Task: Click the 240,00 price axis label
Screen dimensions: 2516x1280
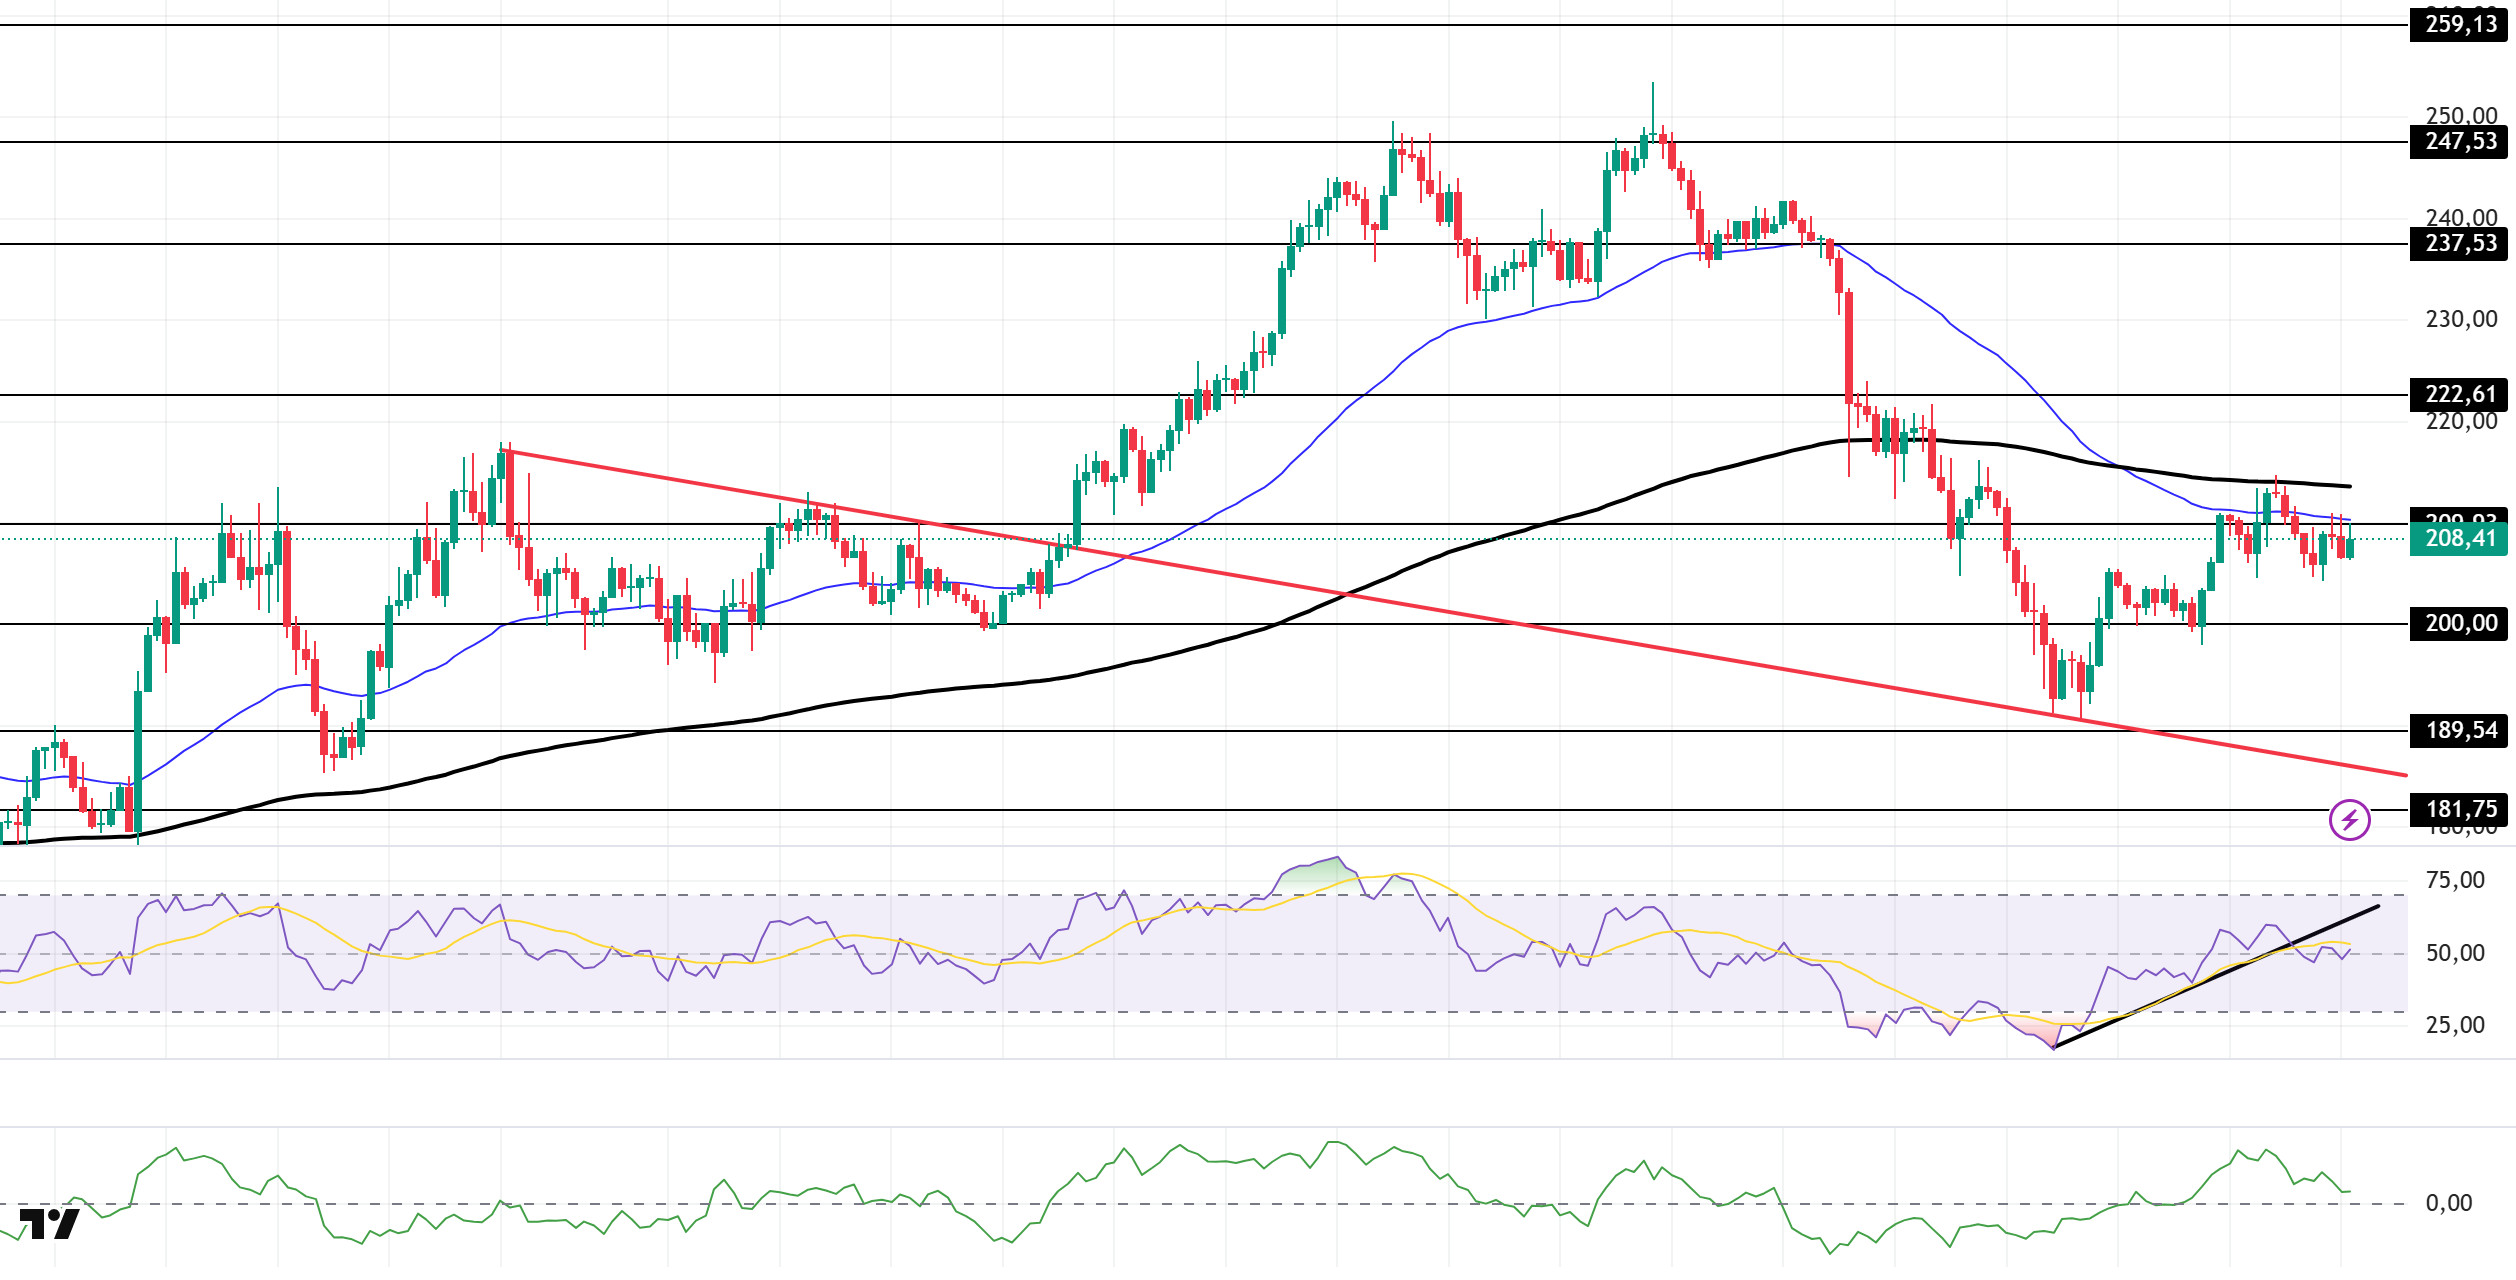Action: coord(2461,218)
